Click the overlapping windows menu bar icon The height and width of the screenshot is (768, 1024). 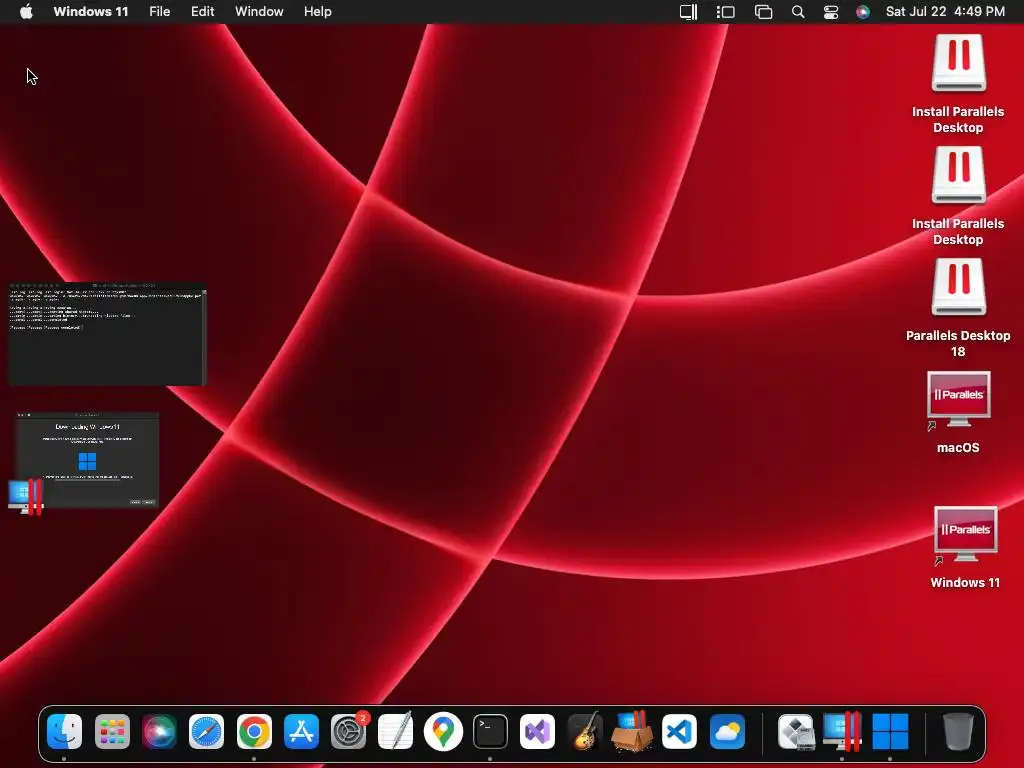pyautogui.click(x=763, y=12)
